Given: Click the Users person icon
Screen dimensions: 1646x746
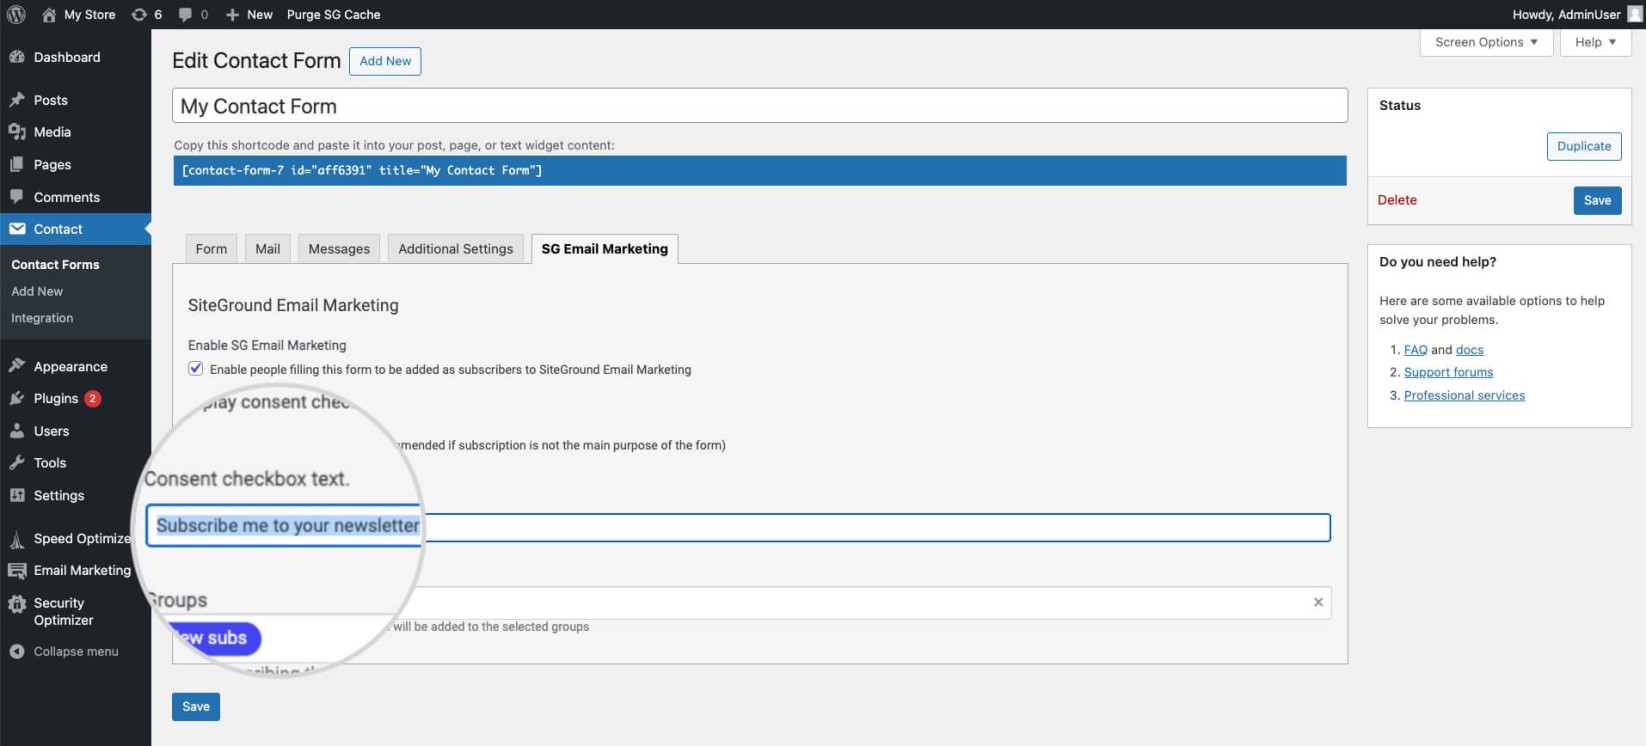Looking at the screenshot, I should pos(17,431).
